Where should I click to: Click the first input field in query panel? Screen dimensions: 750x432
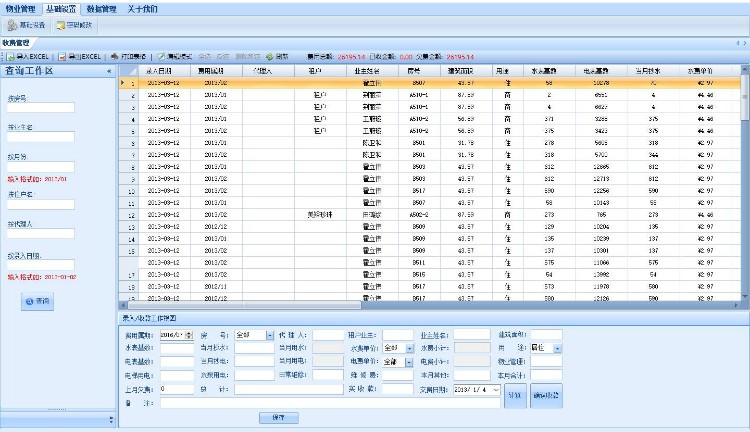[x=41, y=108]
